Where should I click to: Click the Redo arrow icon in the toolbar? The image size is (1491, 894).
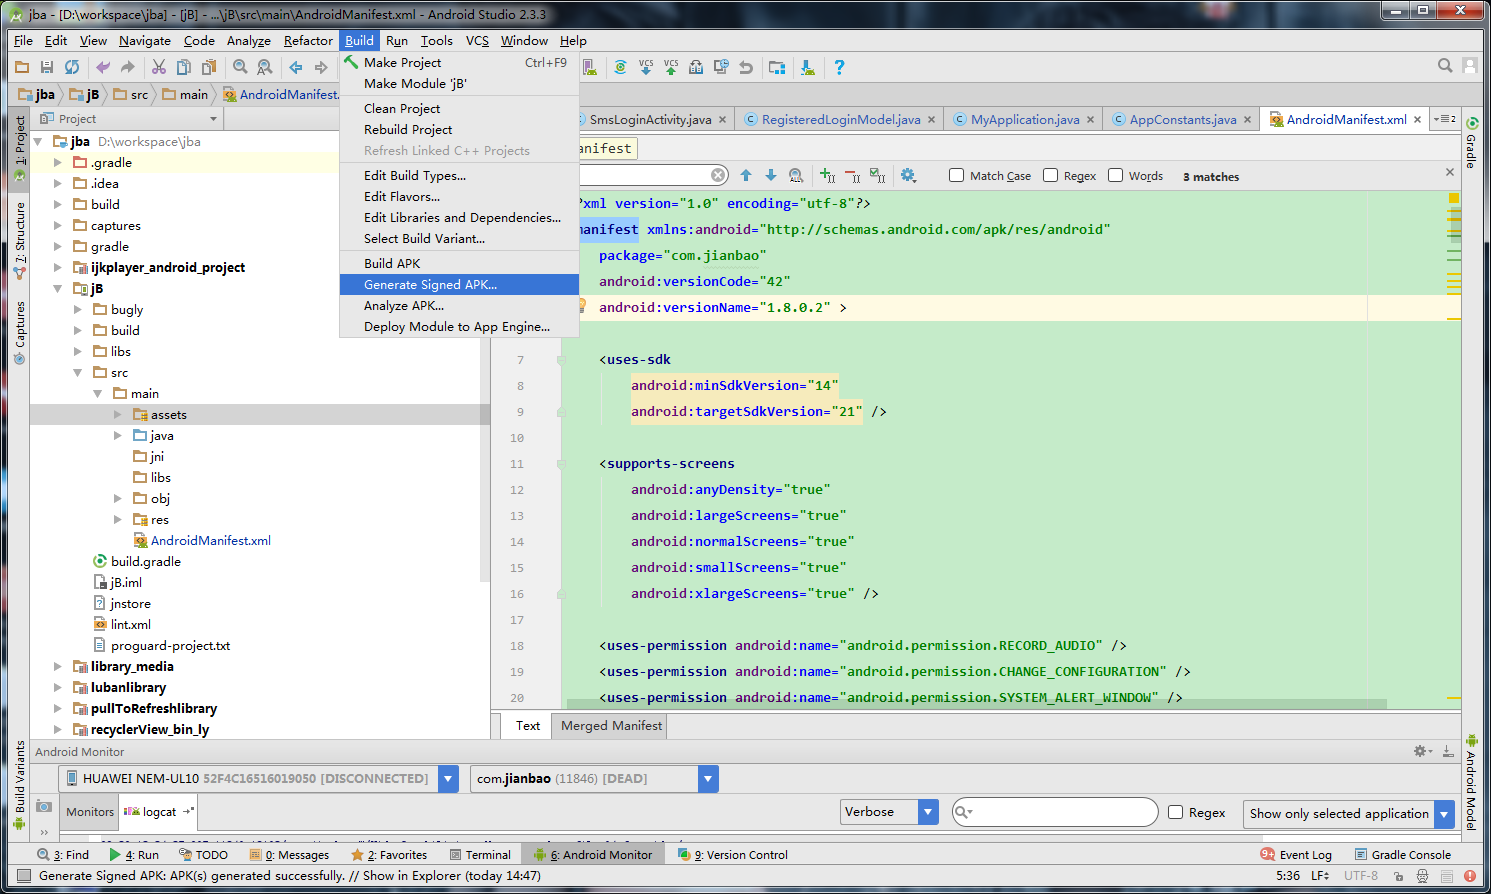[128, 67]
